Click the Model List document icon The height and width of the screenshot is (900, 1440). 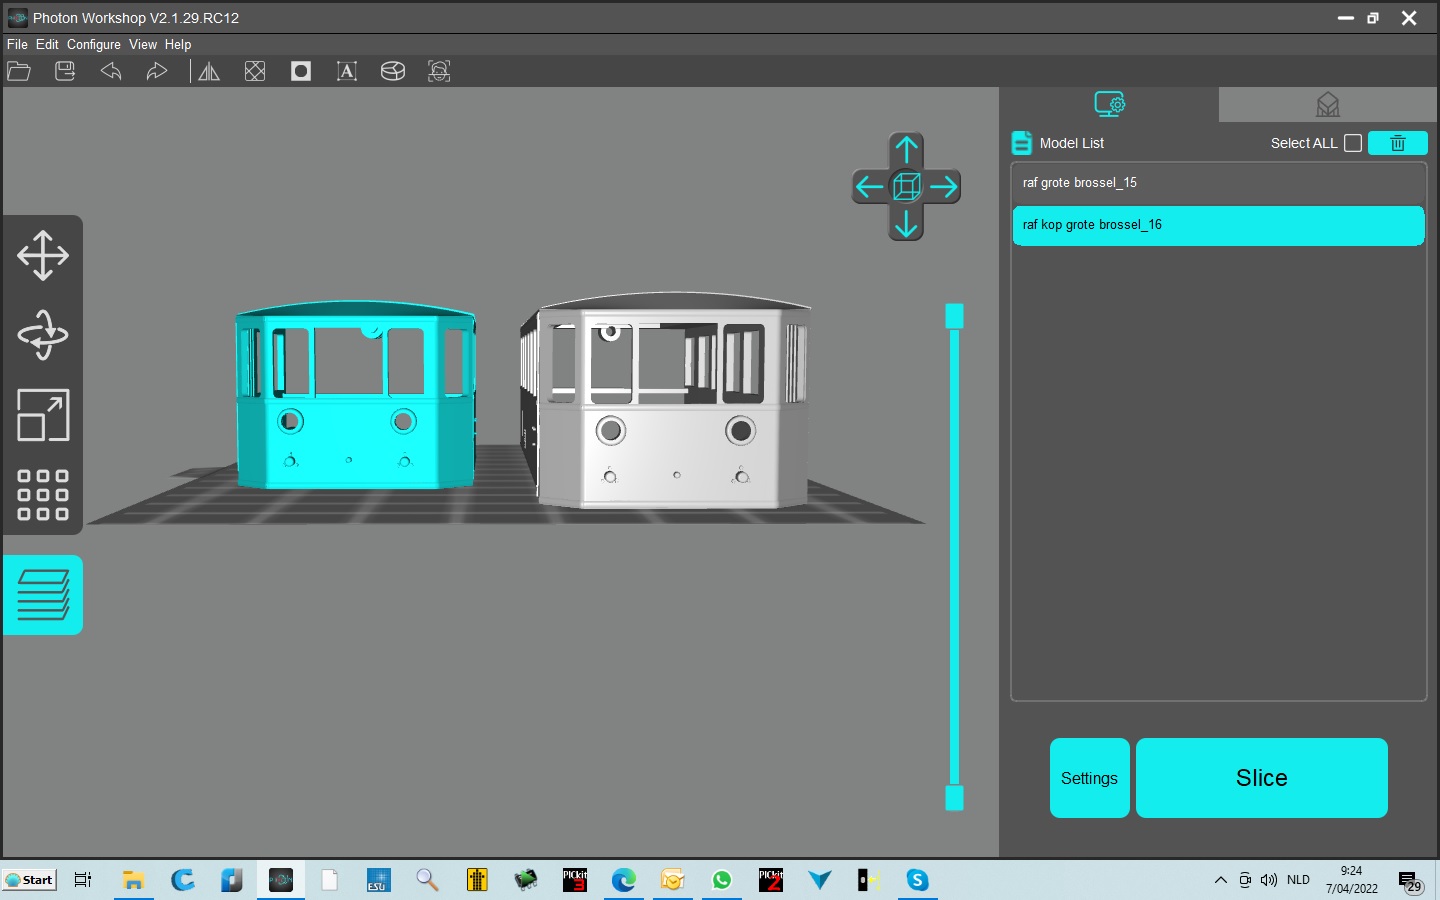click(1021, 143)
